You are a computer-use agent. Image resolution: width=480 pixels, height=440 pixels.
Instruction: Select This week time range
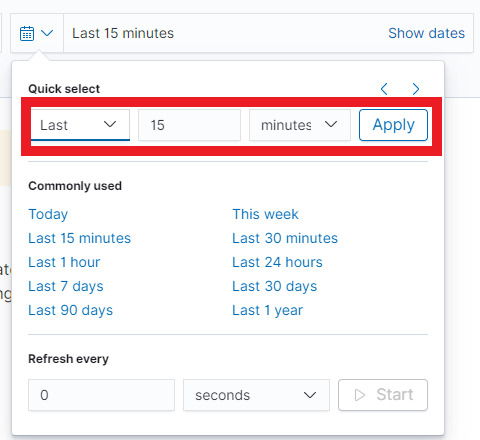pyautogui.click(x=265, y=214)
